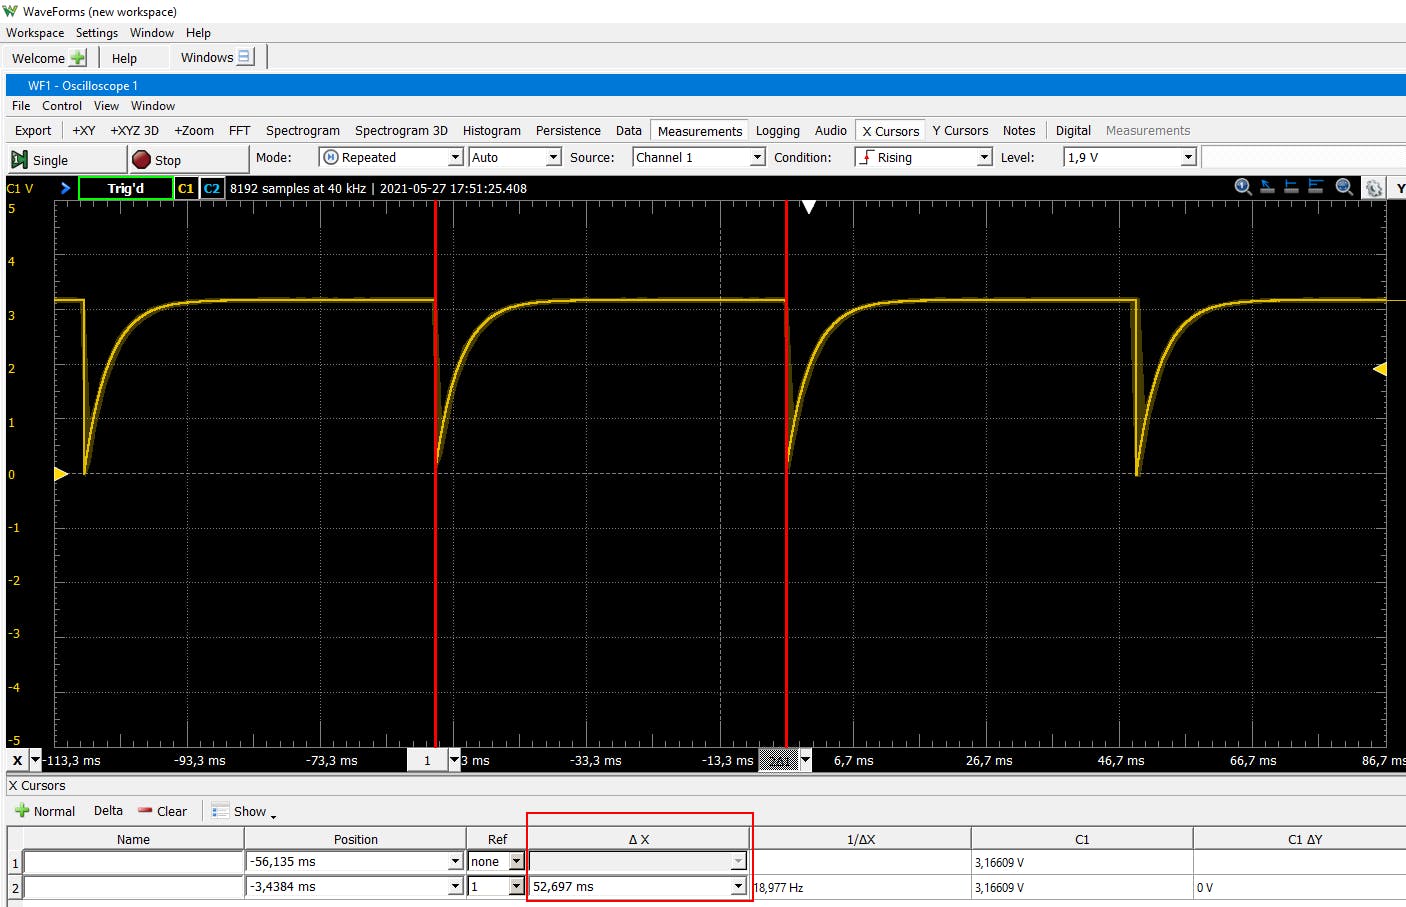Screen dimensions: 1406x907
Task: Click the trigger level yellow arrow marker
Action: coord(1379,369)
